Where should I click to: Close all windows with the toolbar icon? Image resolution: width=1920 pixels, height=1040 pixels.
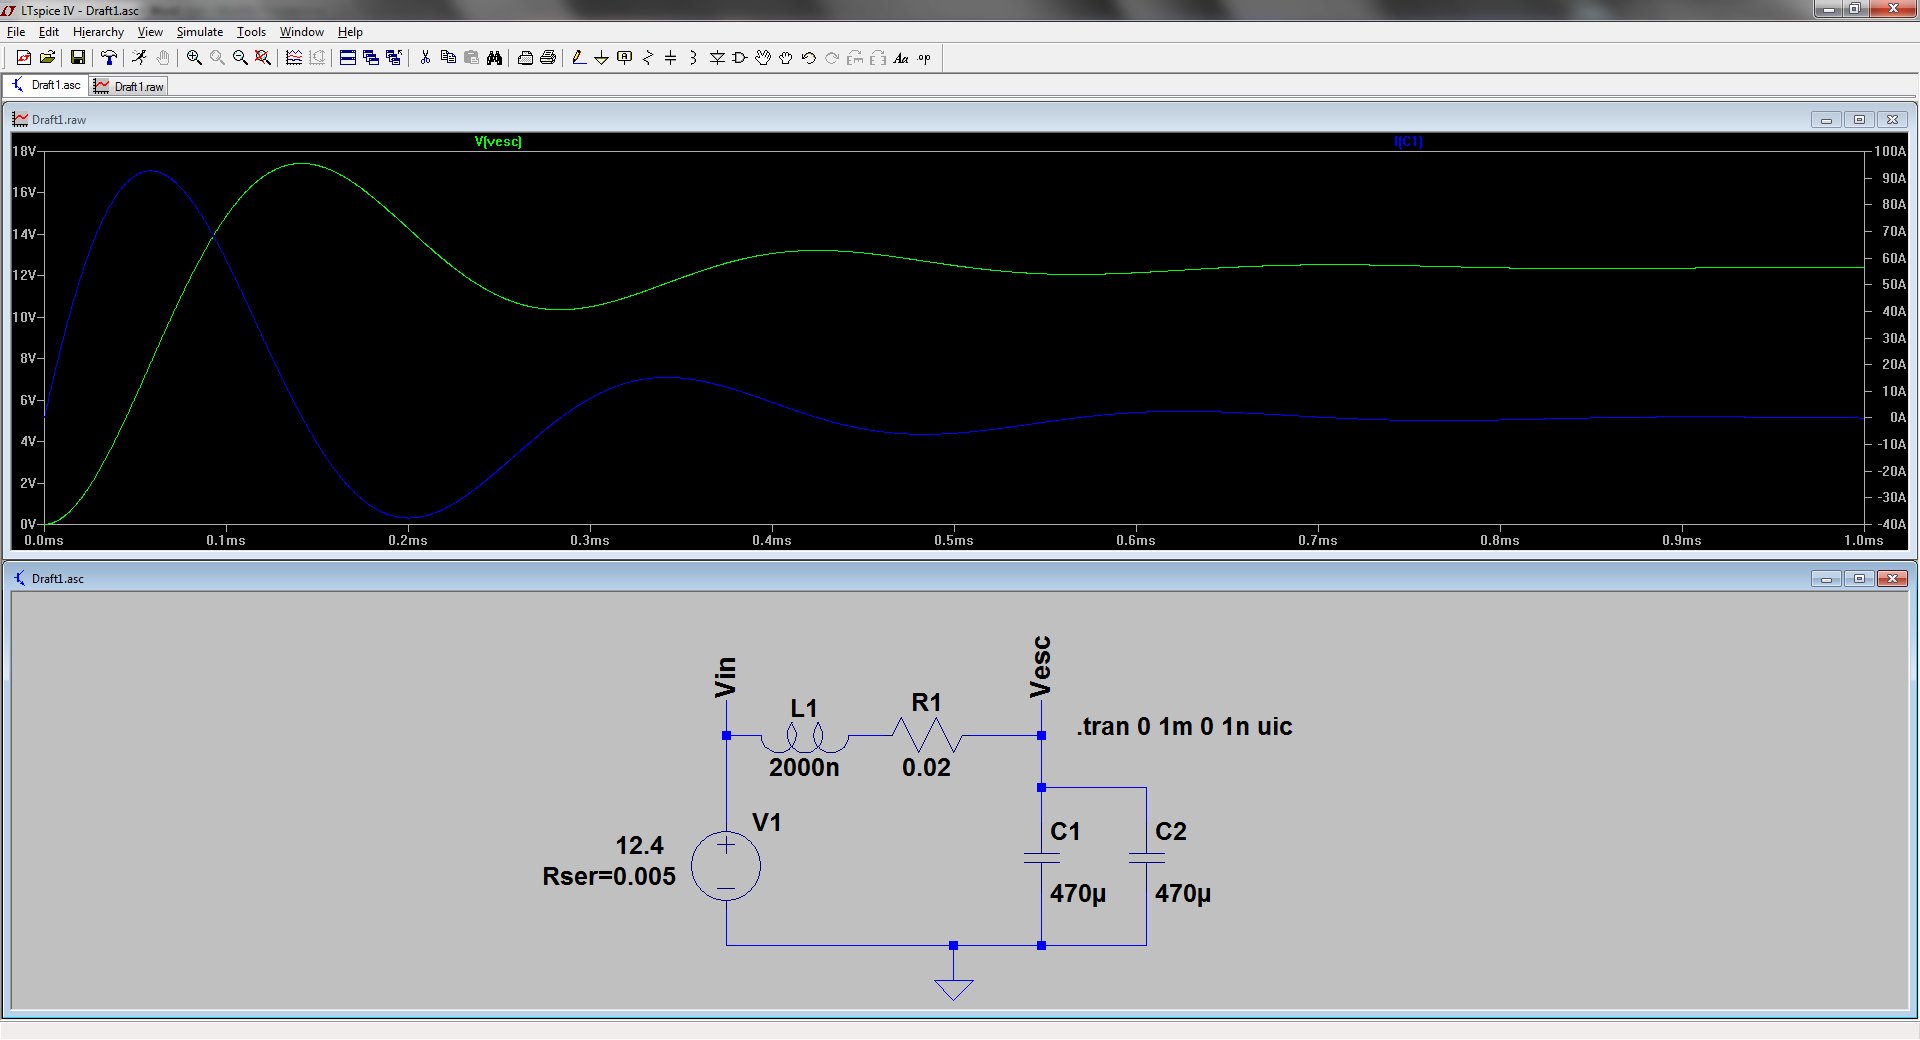pos(393,58)
